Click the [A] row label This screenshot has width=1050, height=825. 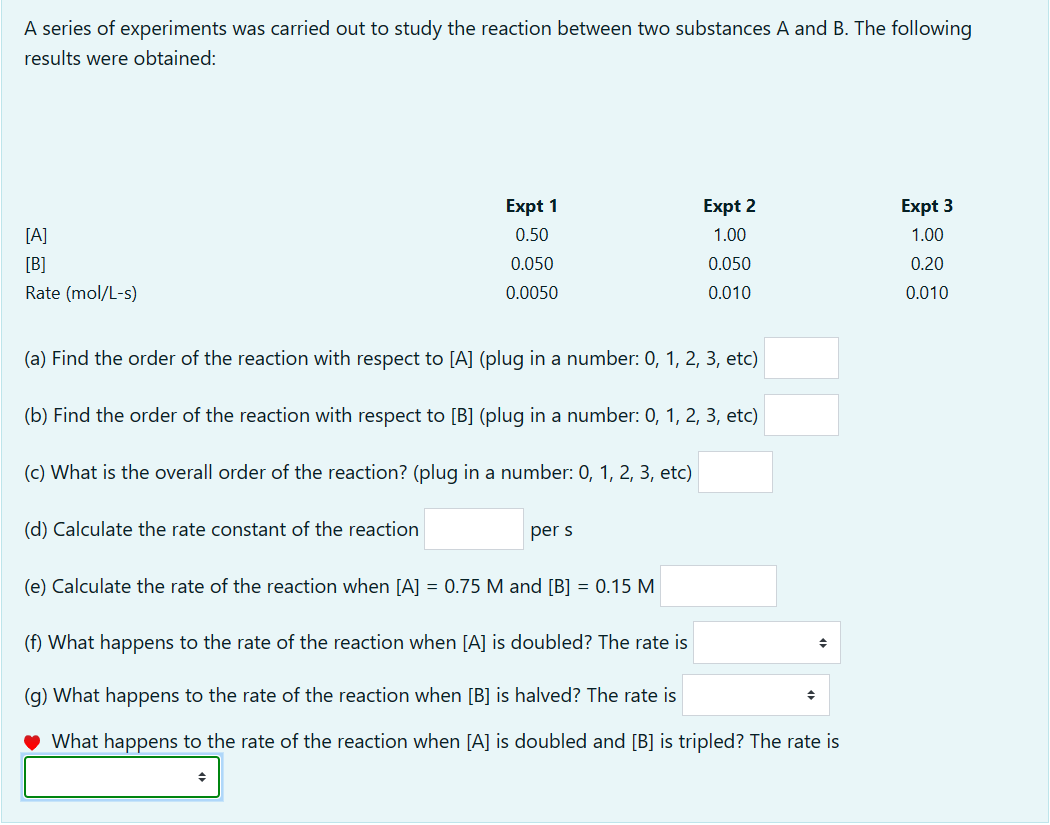point(34,234)
